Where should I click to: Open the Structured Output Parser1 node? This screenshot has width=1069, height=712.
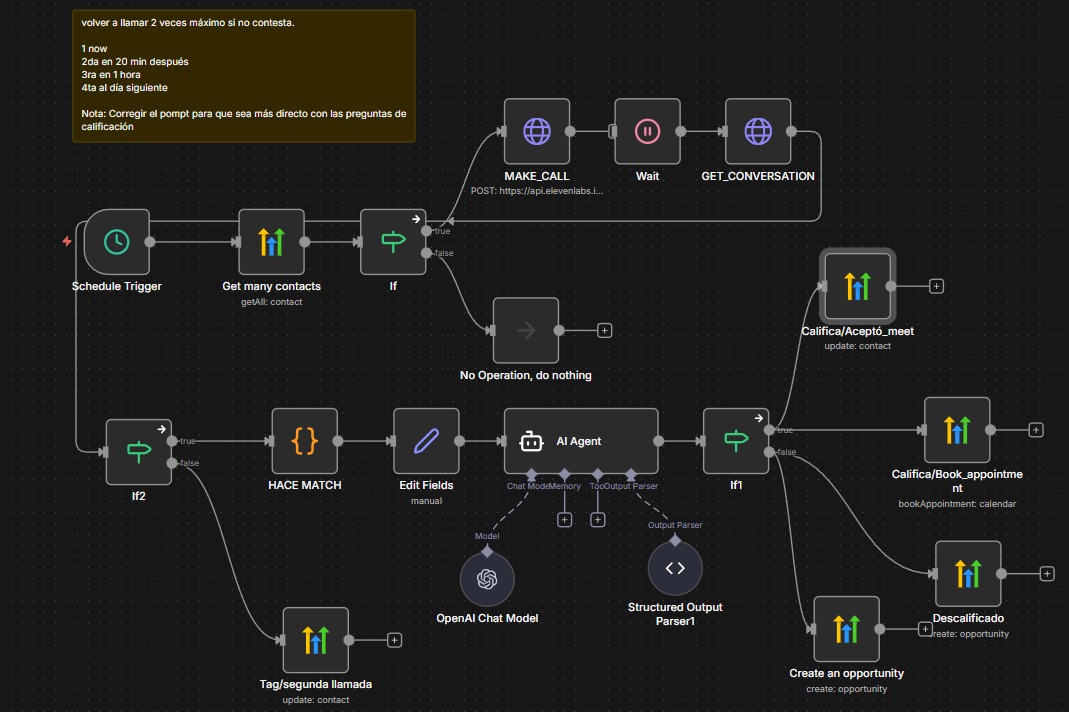click(675, 568)
